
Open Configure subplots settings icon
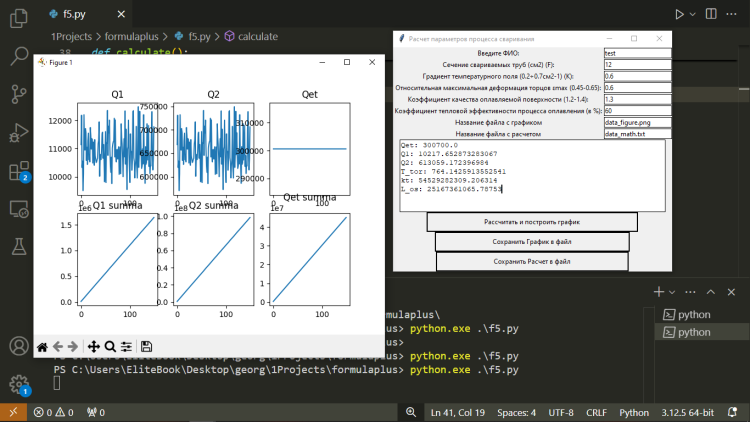coord(126,346)
